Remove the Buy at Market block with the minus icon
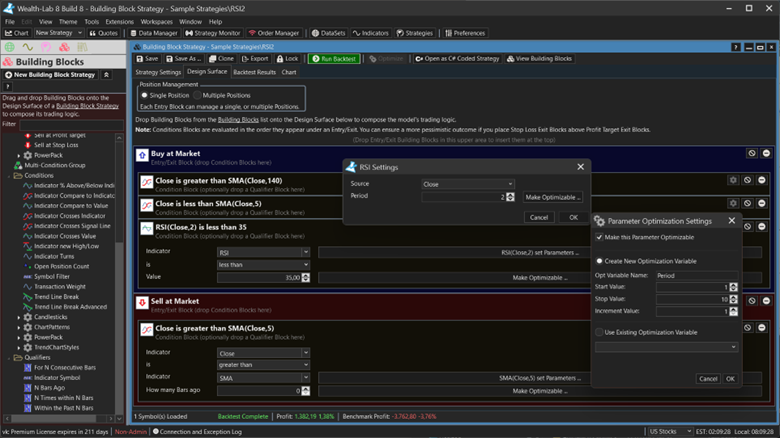This screenshot has width=780, height=438. pos(766,153)
